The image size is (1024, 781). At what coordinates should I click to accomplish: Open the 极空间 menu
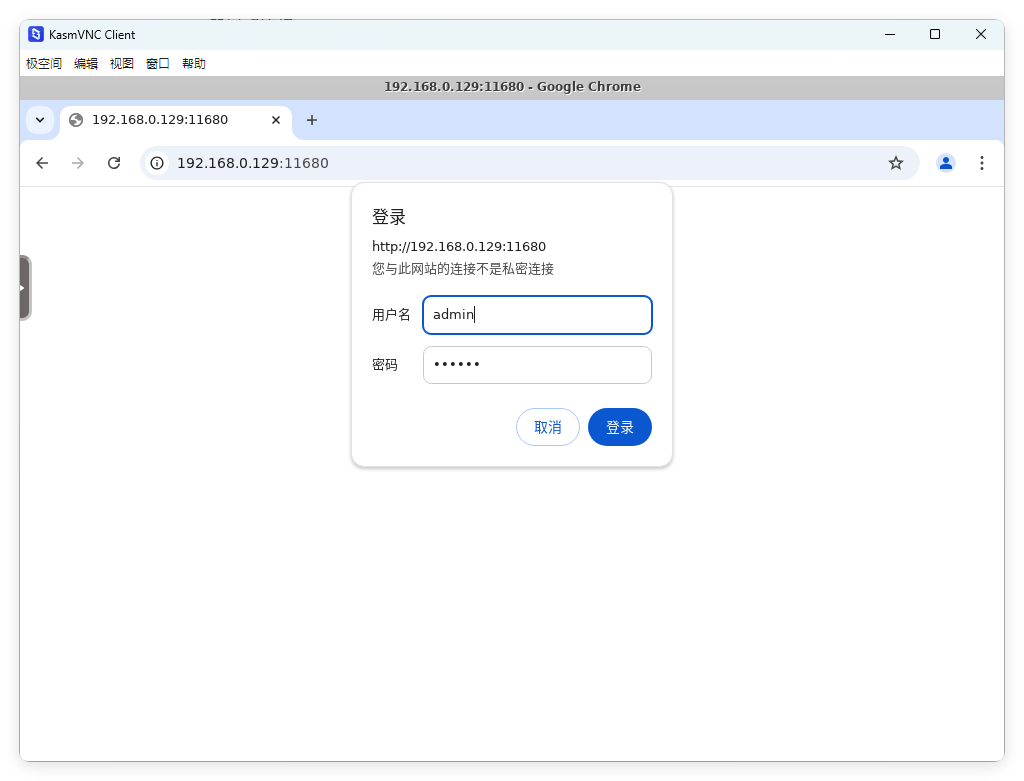pyautogui.click(x=44, y=63)
